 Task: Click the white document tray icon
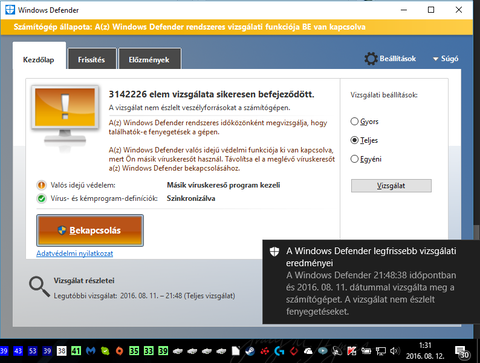point(236,351)
